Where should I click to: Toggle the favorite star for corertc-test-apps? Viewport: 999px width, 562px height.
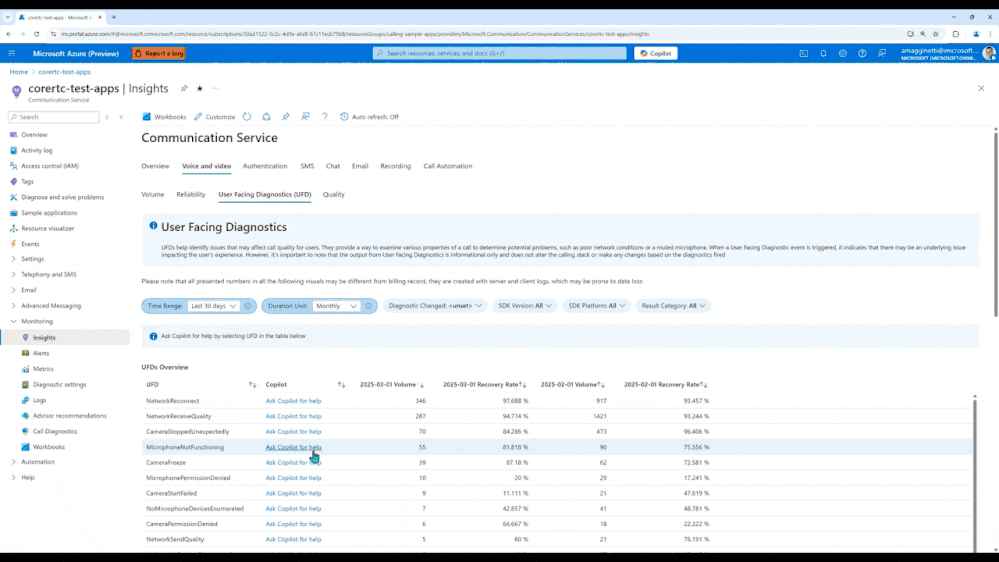click(199, 89)
